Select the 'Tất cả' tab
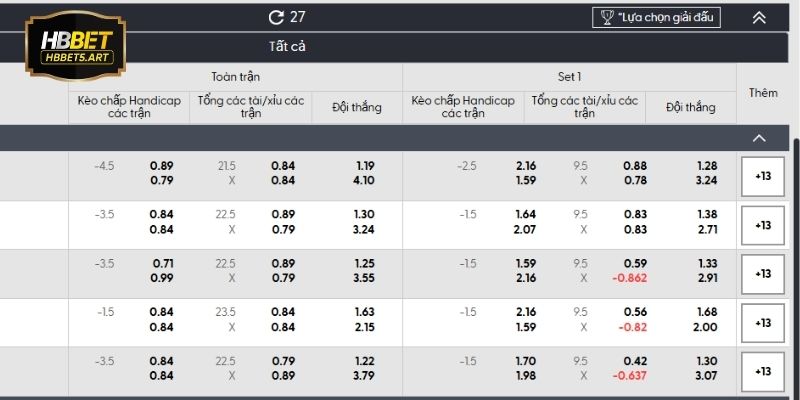800x400 pixels. 287,47
